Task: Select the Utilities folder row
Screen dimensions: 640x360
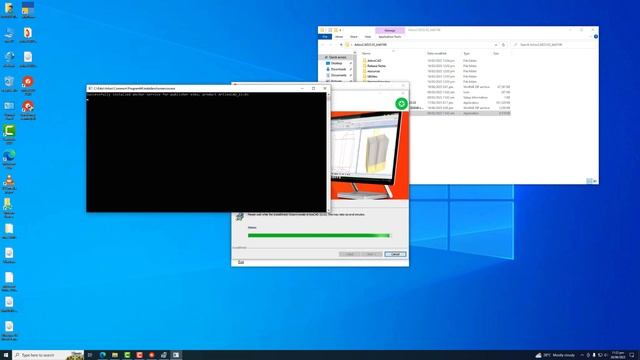Action: (x=436, y=76)
